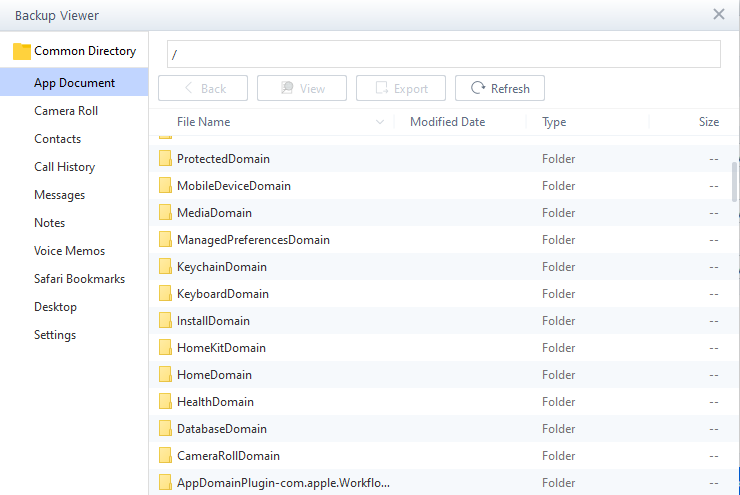Select the HealthDomain folder name
This screenshot has height=495, width=740.
215,402
